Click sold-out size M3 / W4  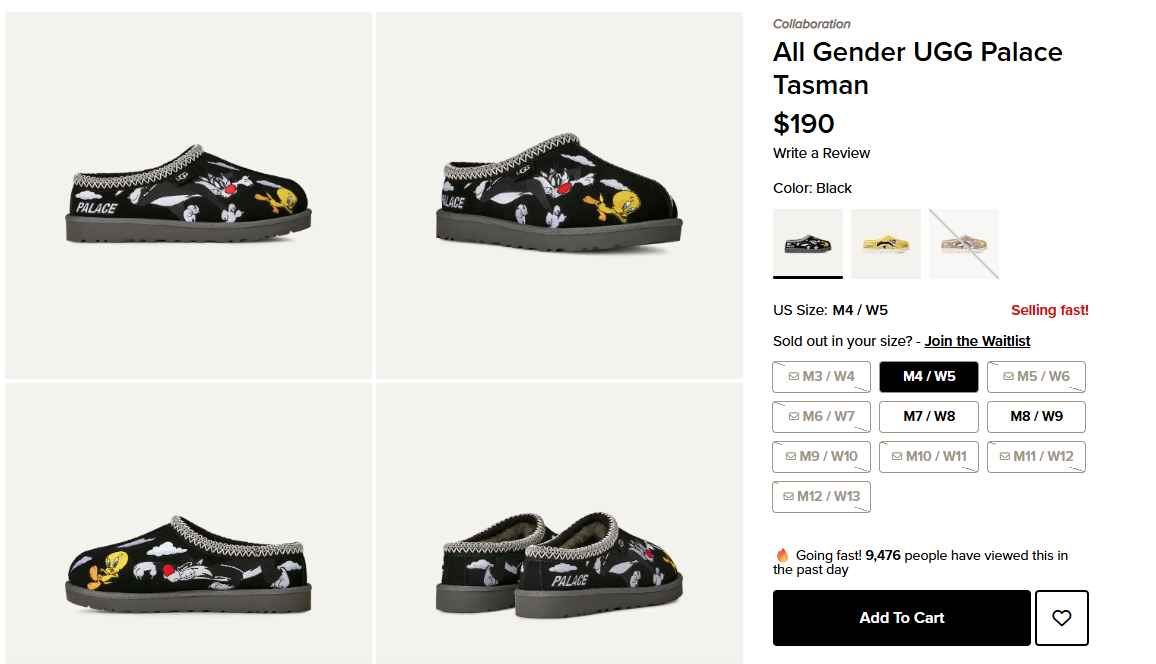coord(821,377)
